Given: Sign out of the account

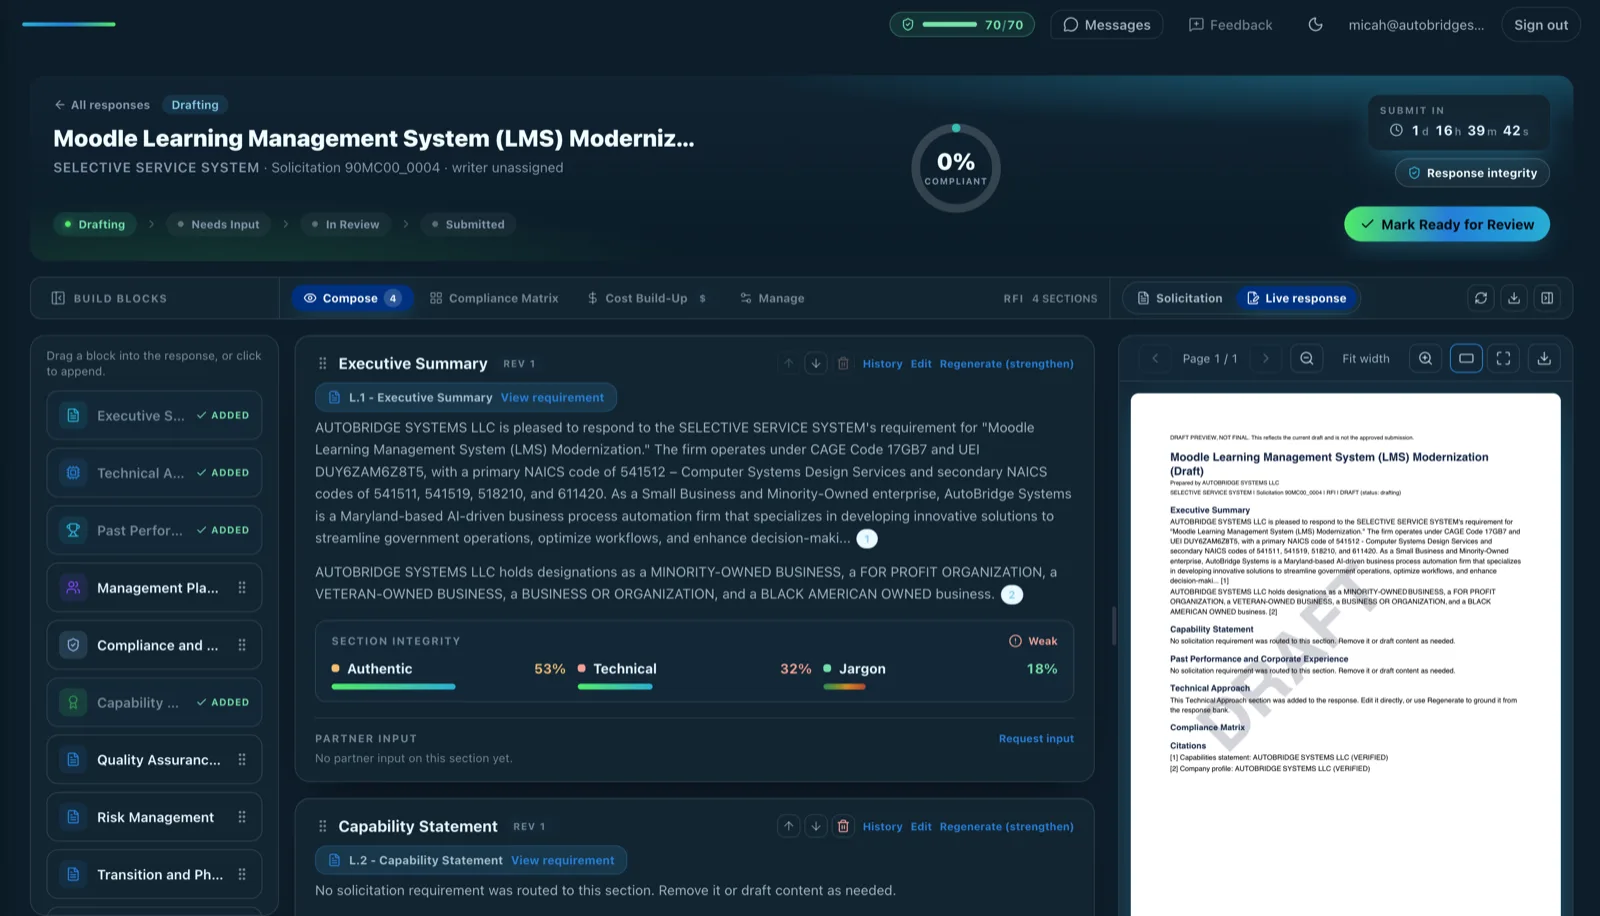Looking at the screenshot, I should [1541, 25].
